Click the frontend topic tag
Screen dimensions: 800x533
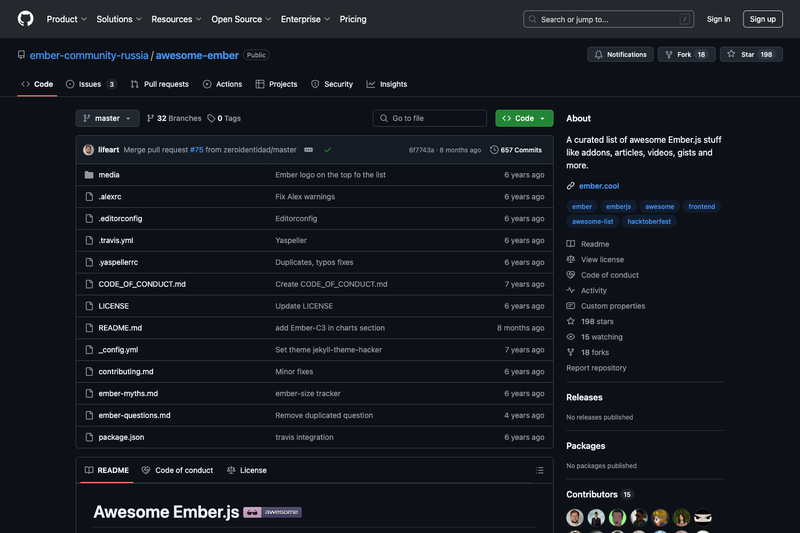[x=702, y=207]
